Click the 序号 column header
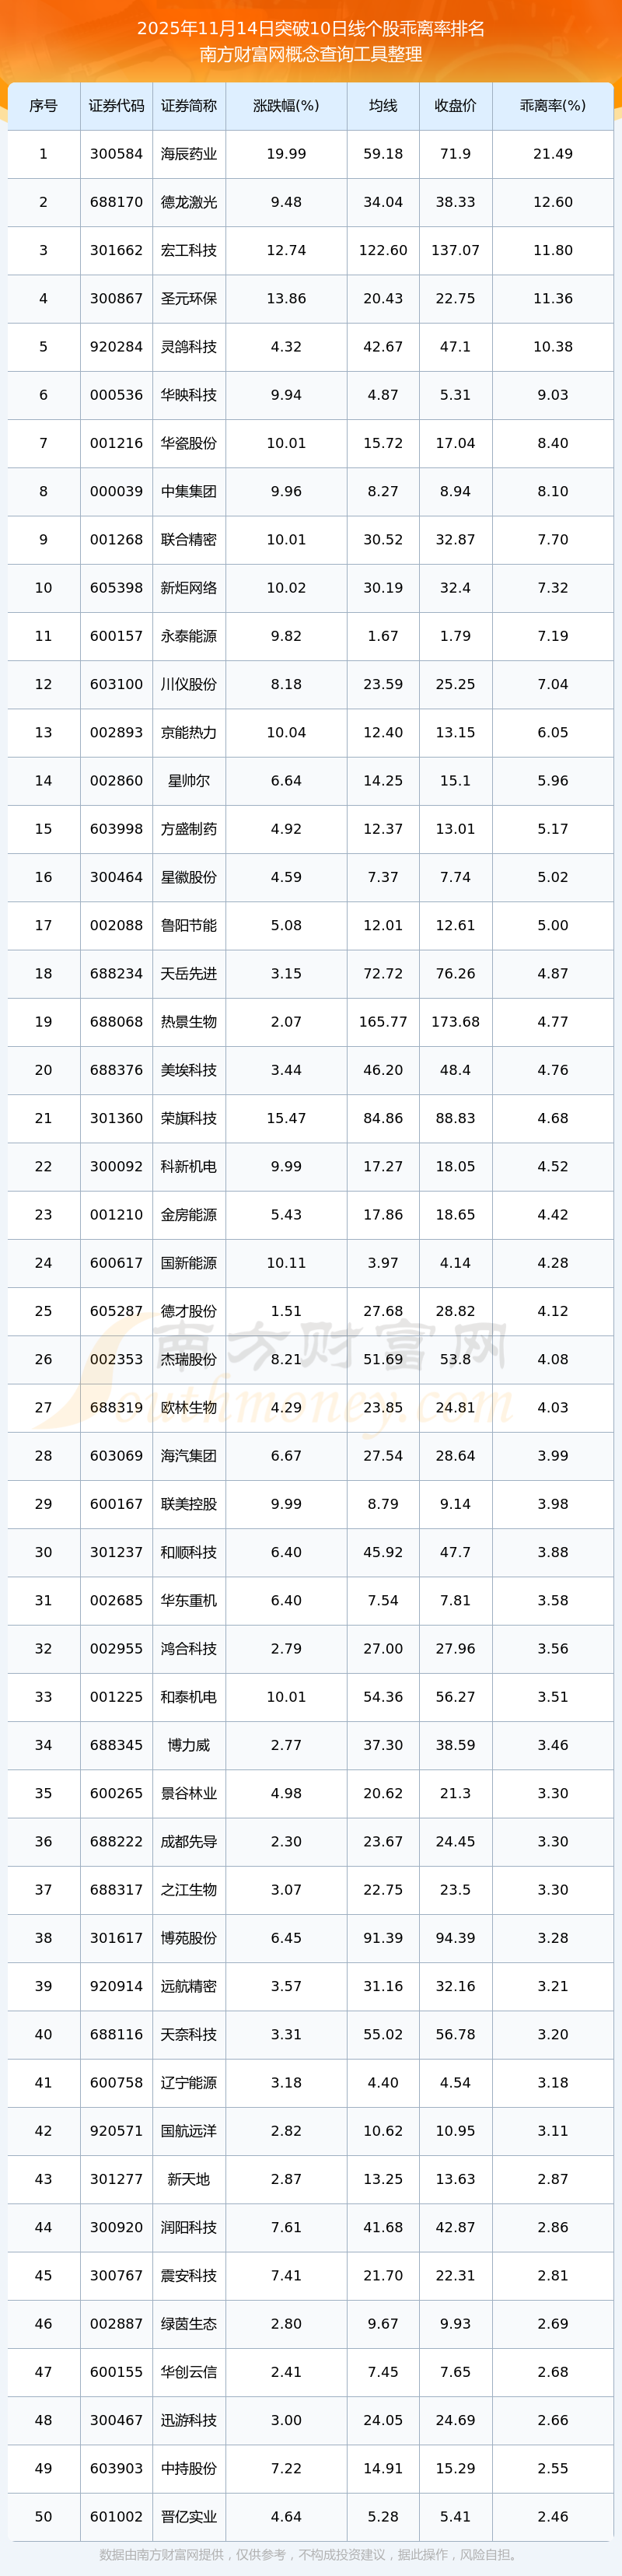 pyautogui.click(x=43, y=106)
